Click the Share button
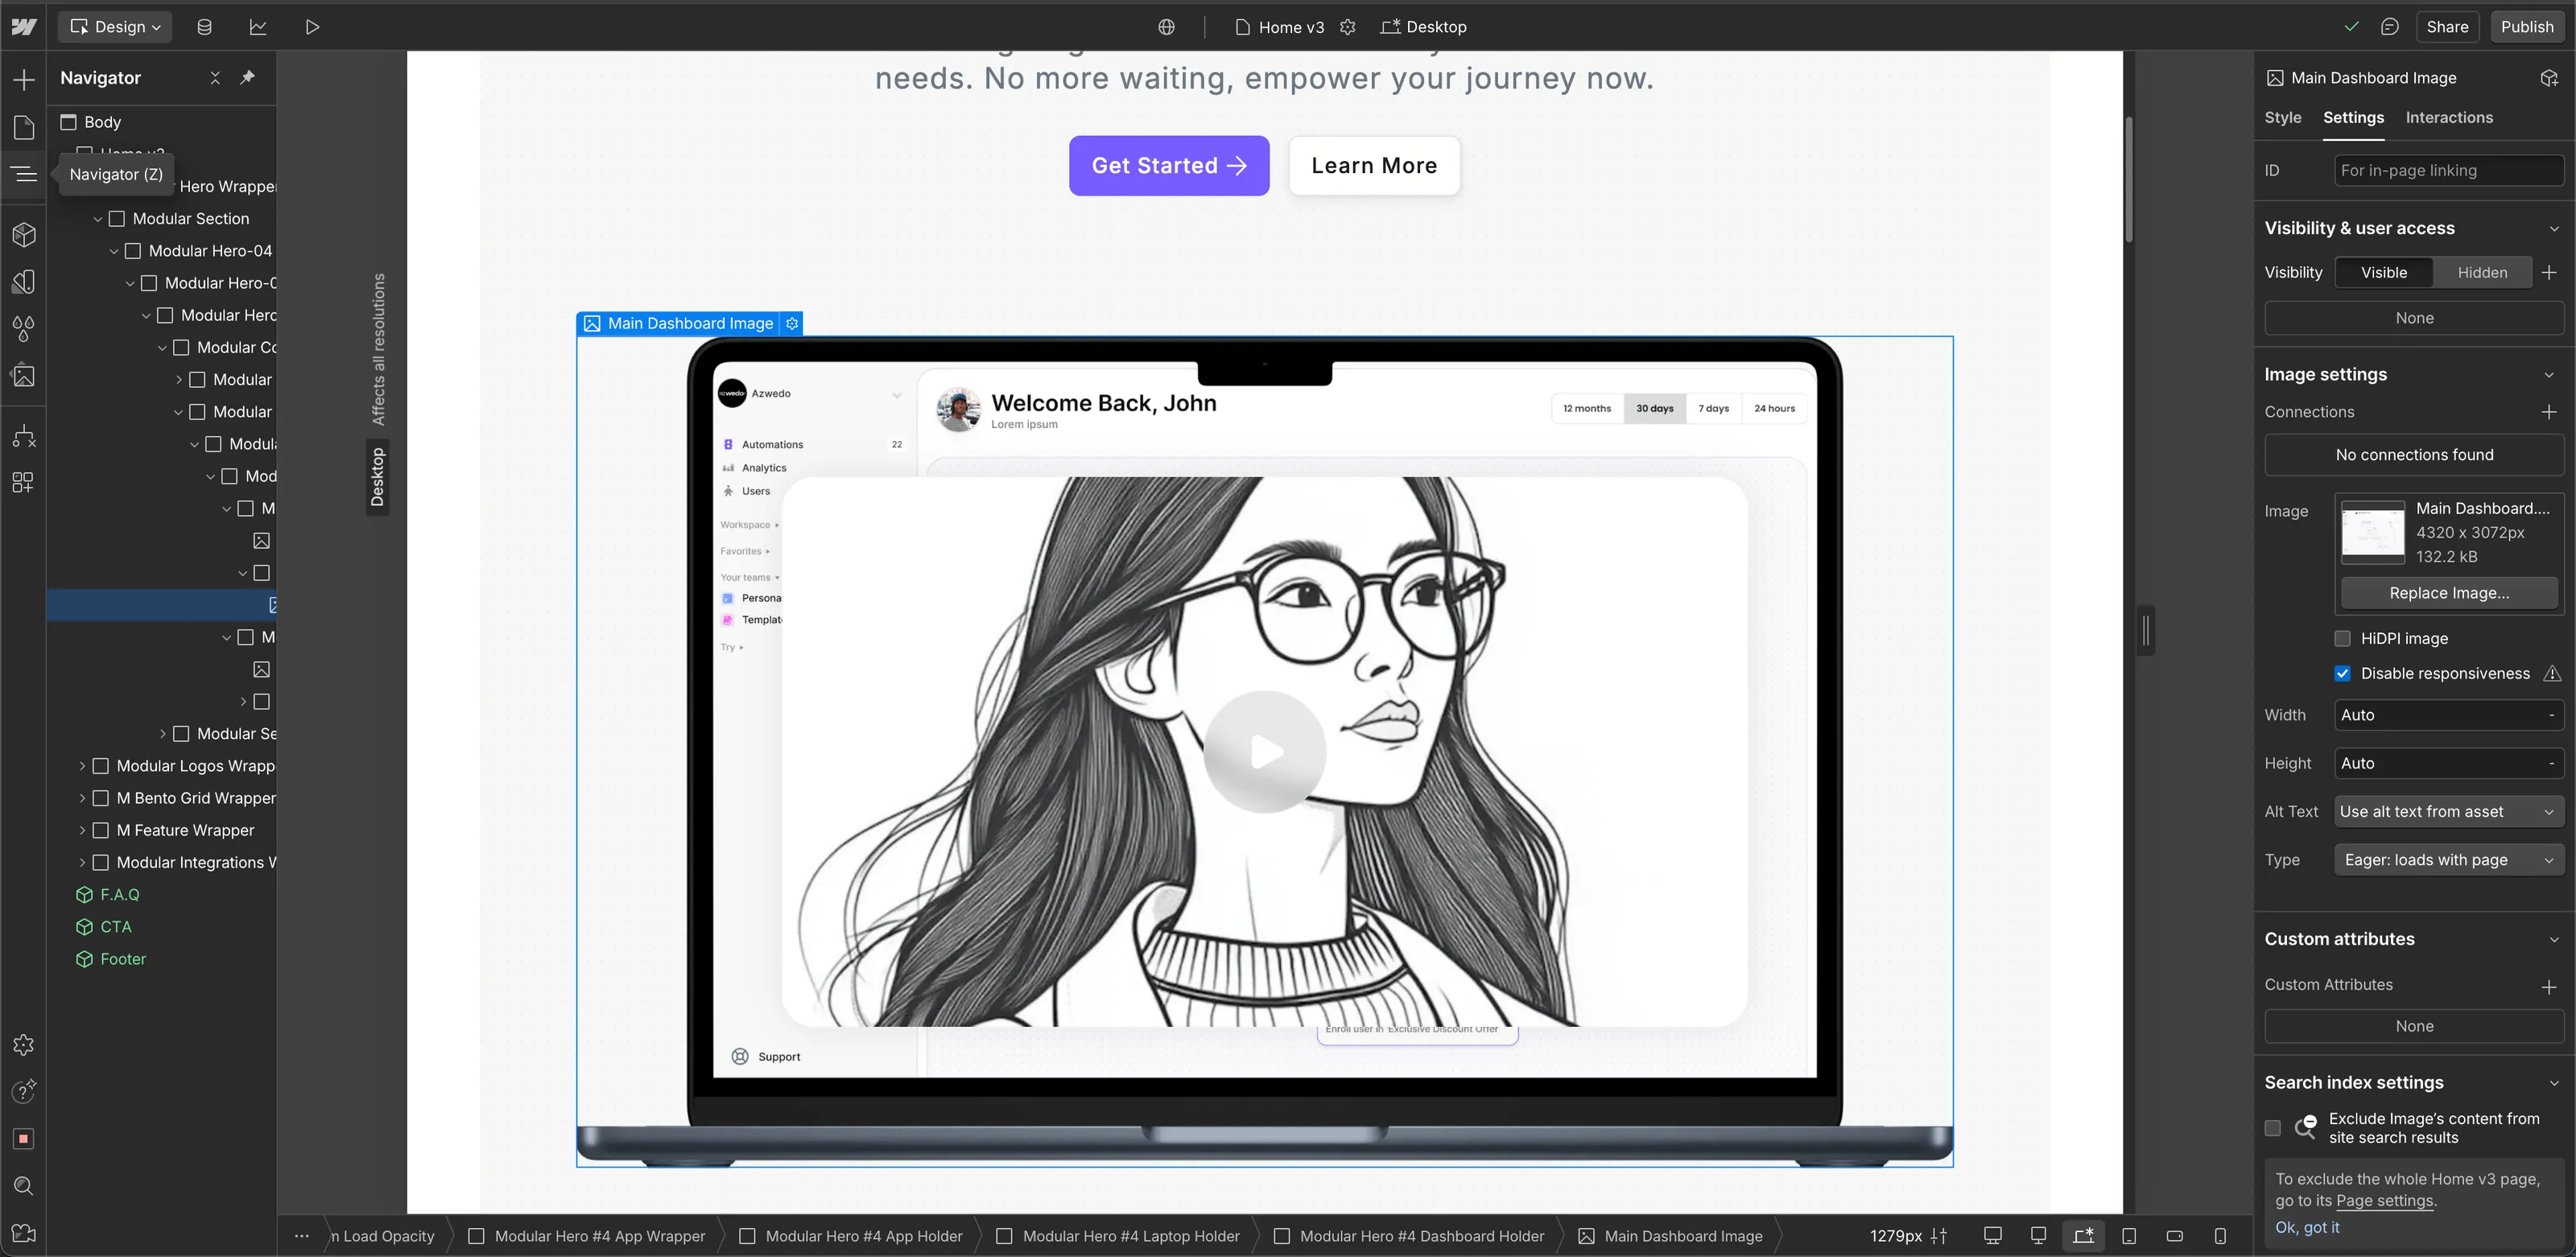Image resolution: width=2576 pixels, height=1257 pixels. [x=2446, y=27]
